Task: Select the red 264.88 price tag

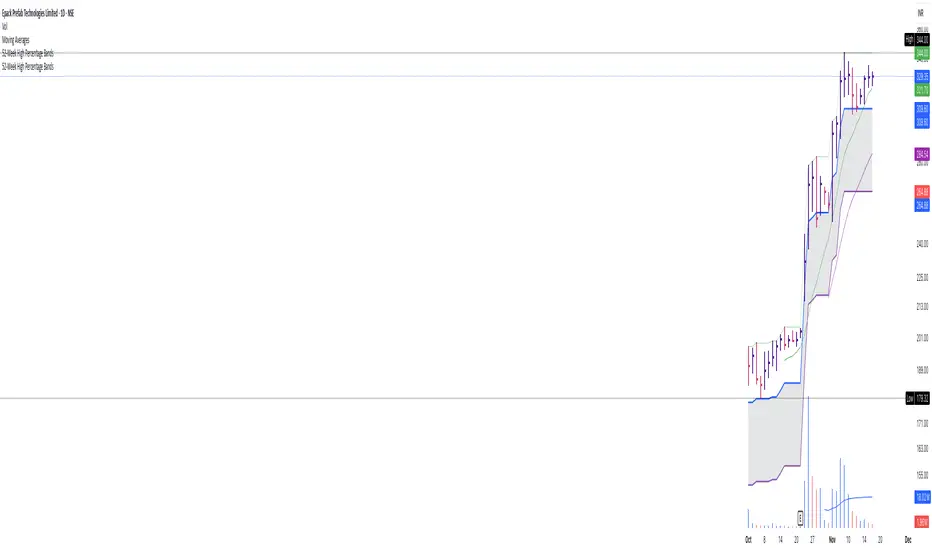Action: pos(922,191)
